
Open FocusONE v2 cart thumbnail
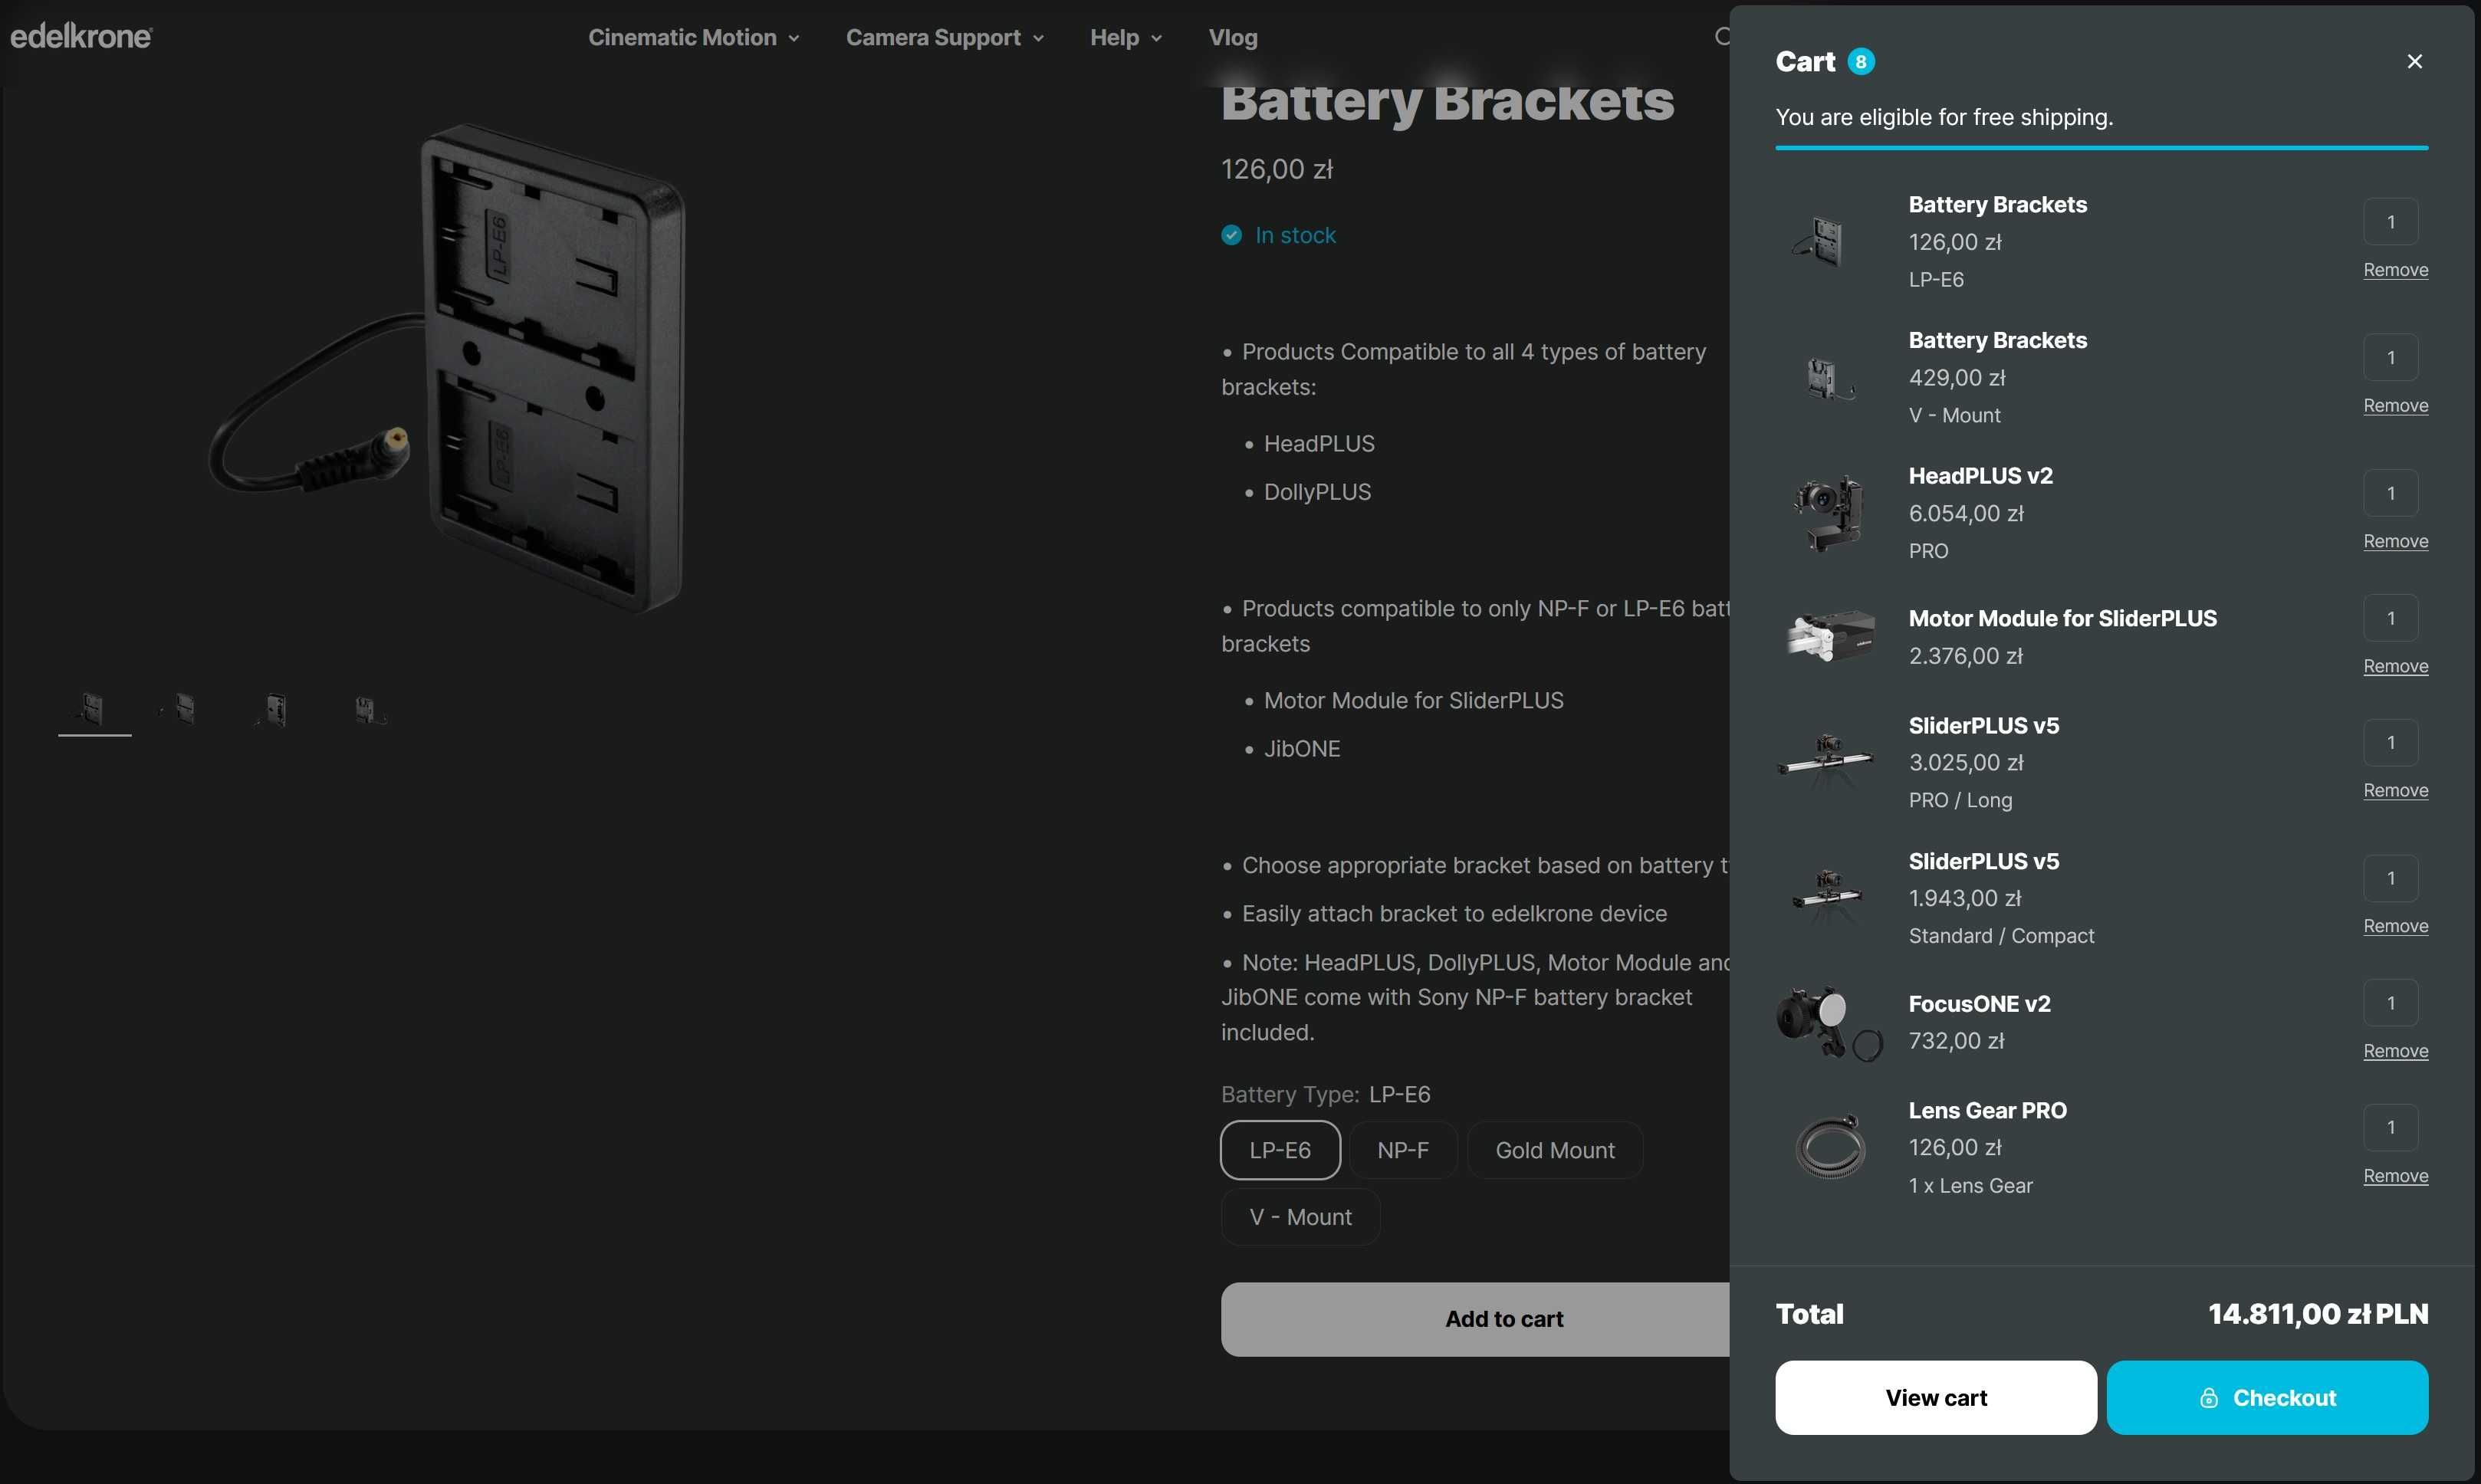coord(1829,1022)
